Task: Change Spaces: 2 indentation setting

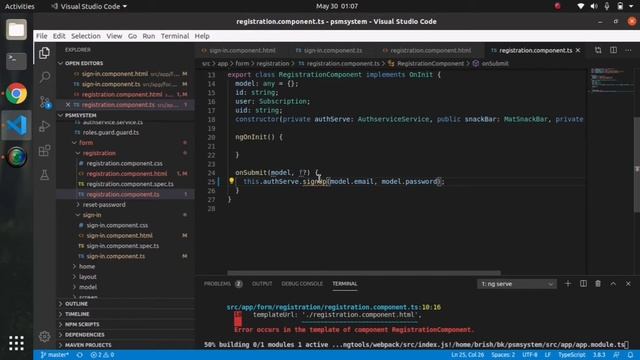Action: tap(503, 355)
